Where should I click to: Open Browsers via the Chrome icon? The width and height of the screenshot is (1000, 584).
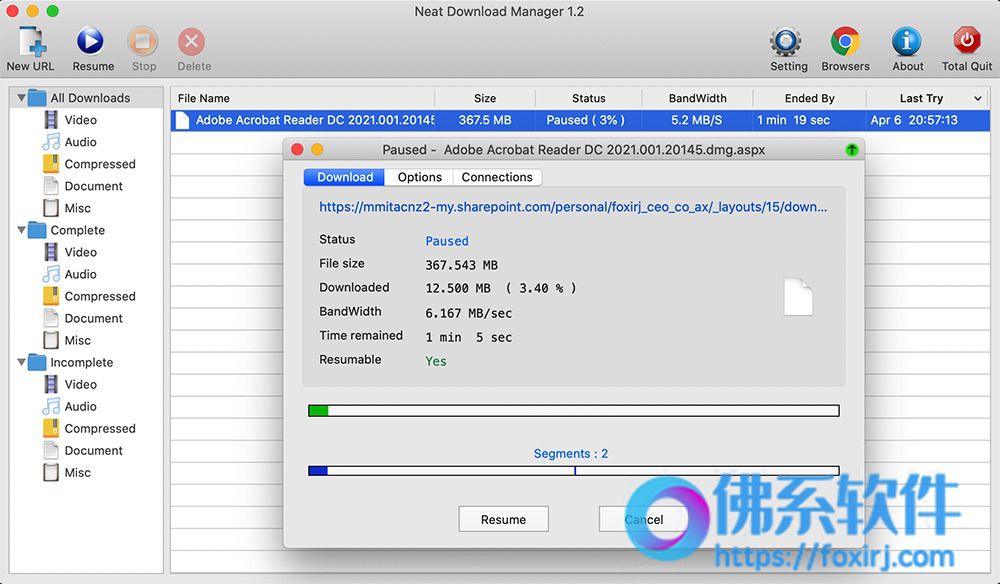[845, 42]
